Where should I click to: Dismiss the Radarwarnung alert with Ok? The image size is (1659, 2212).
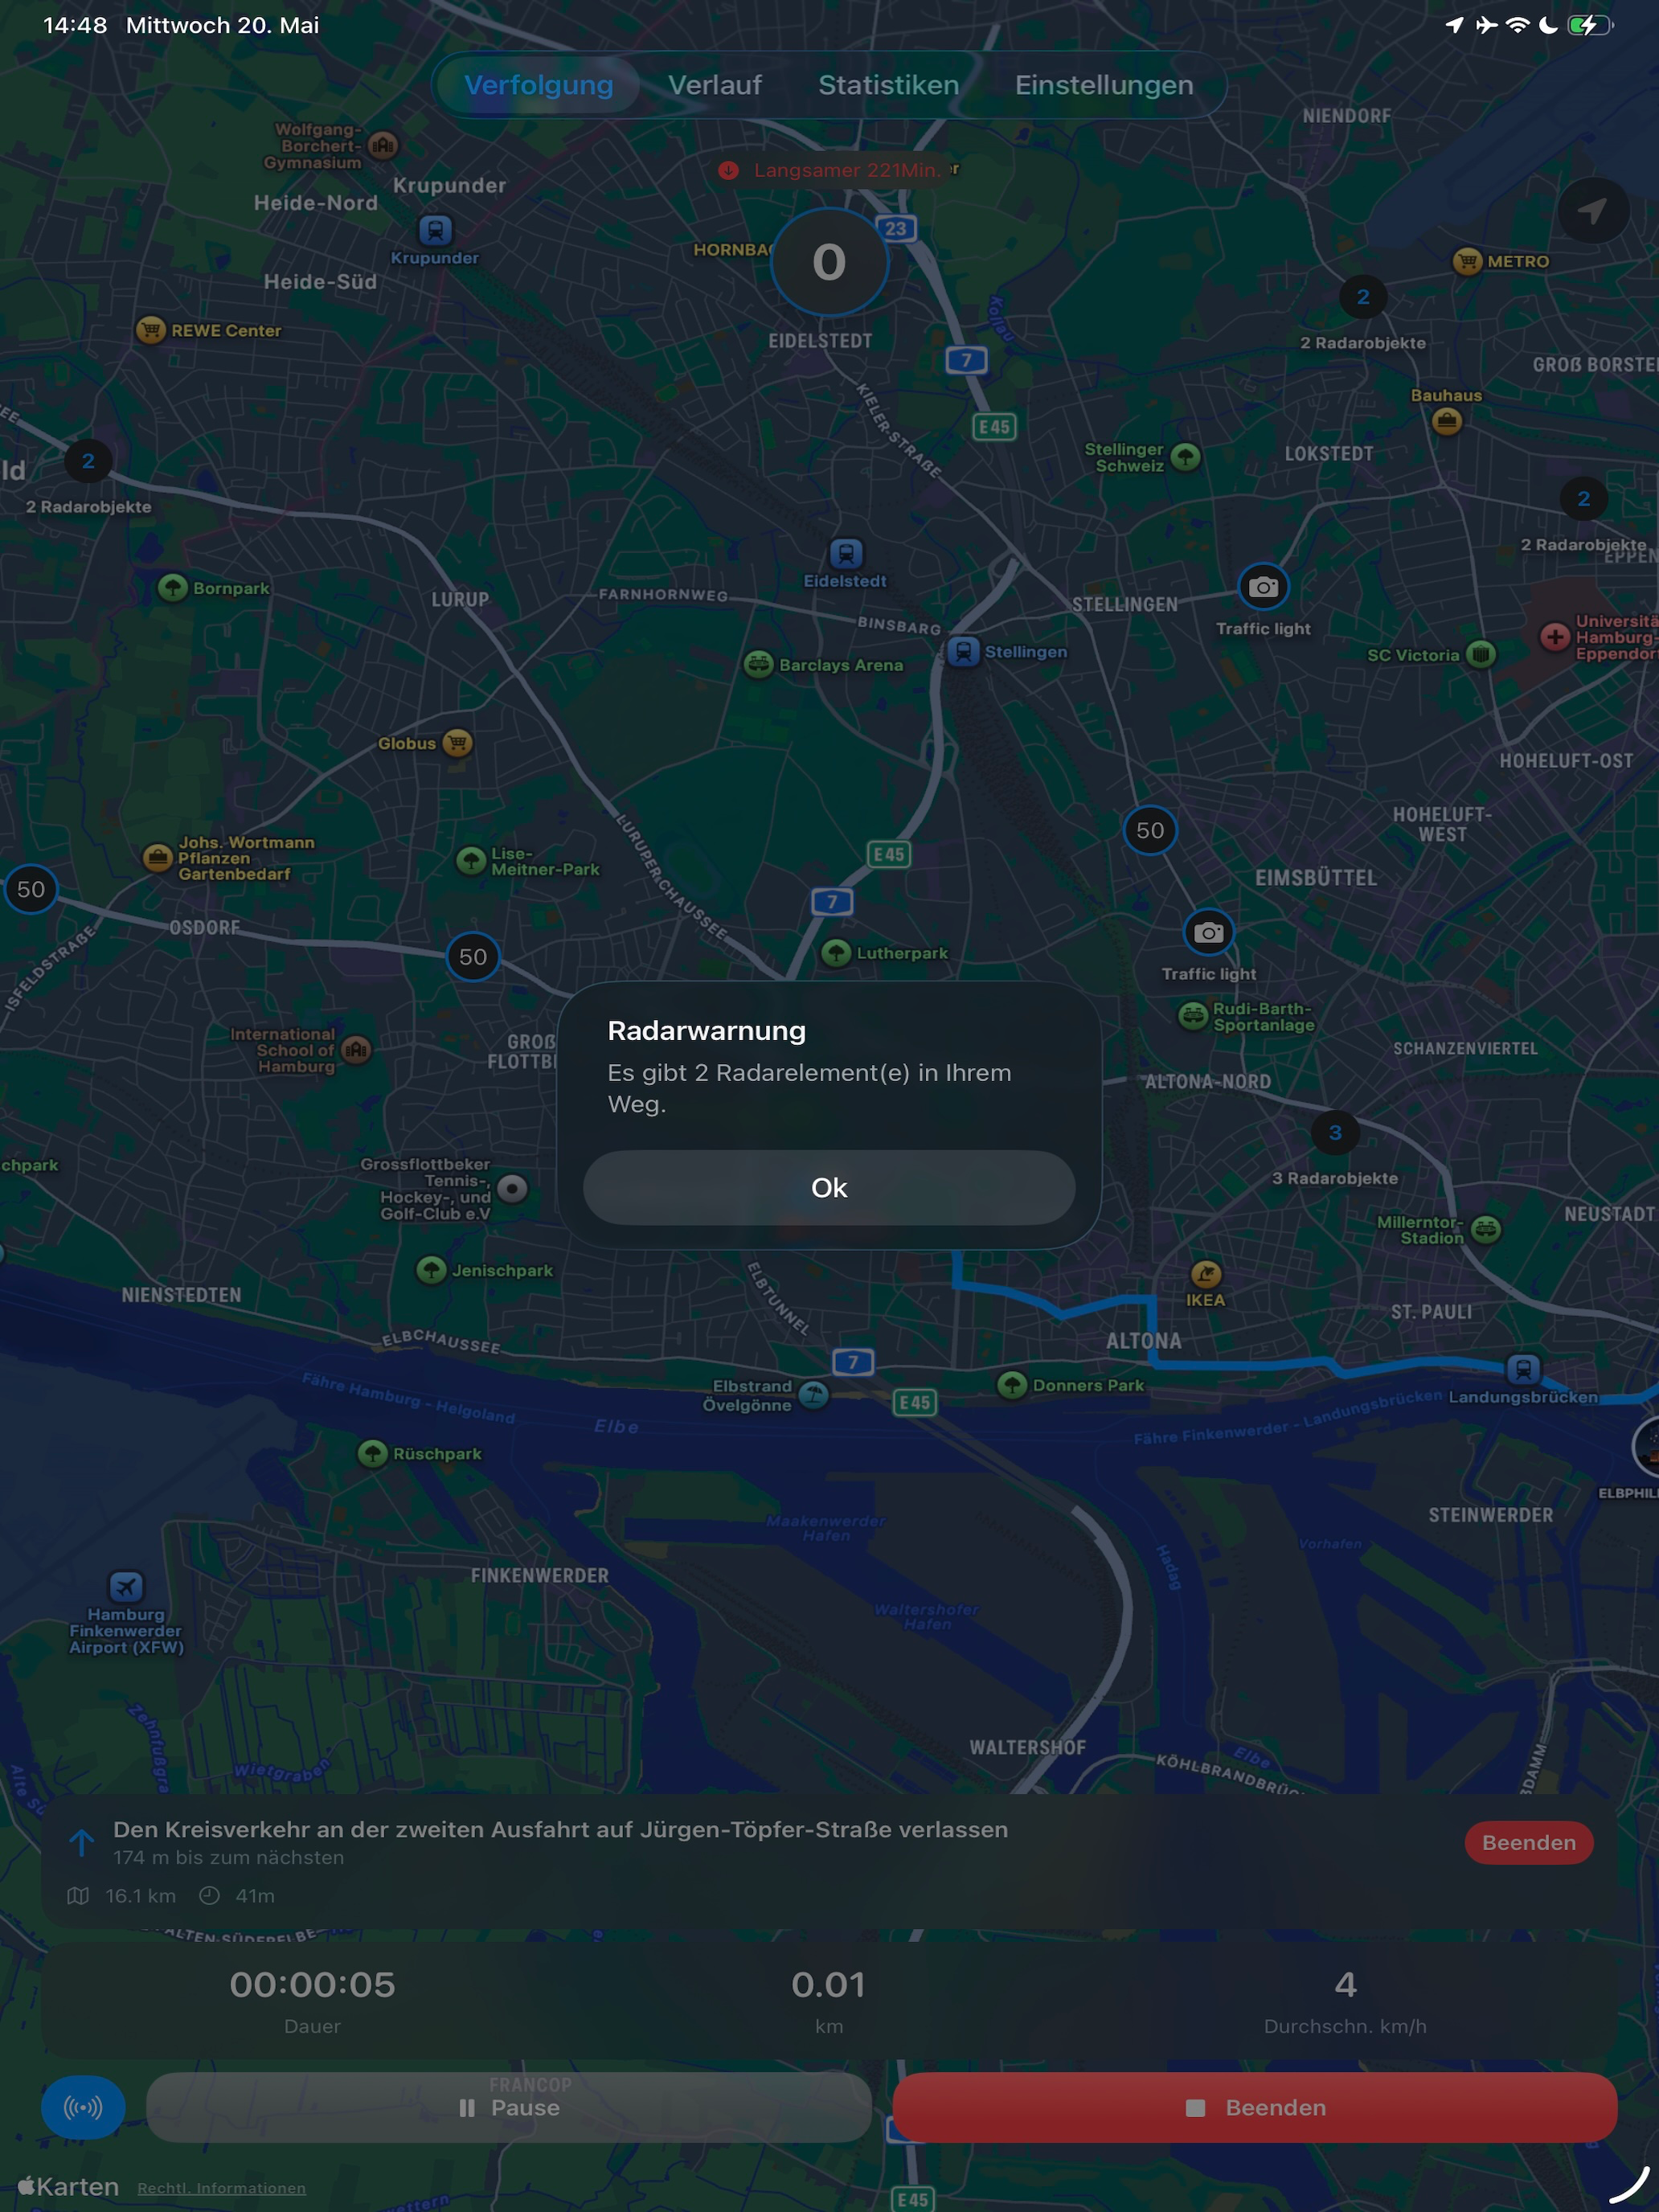click(x=829, y=1187)
